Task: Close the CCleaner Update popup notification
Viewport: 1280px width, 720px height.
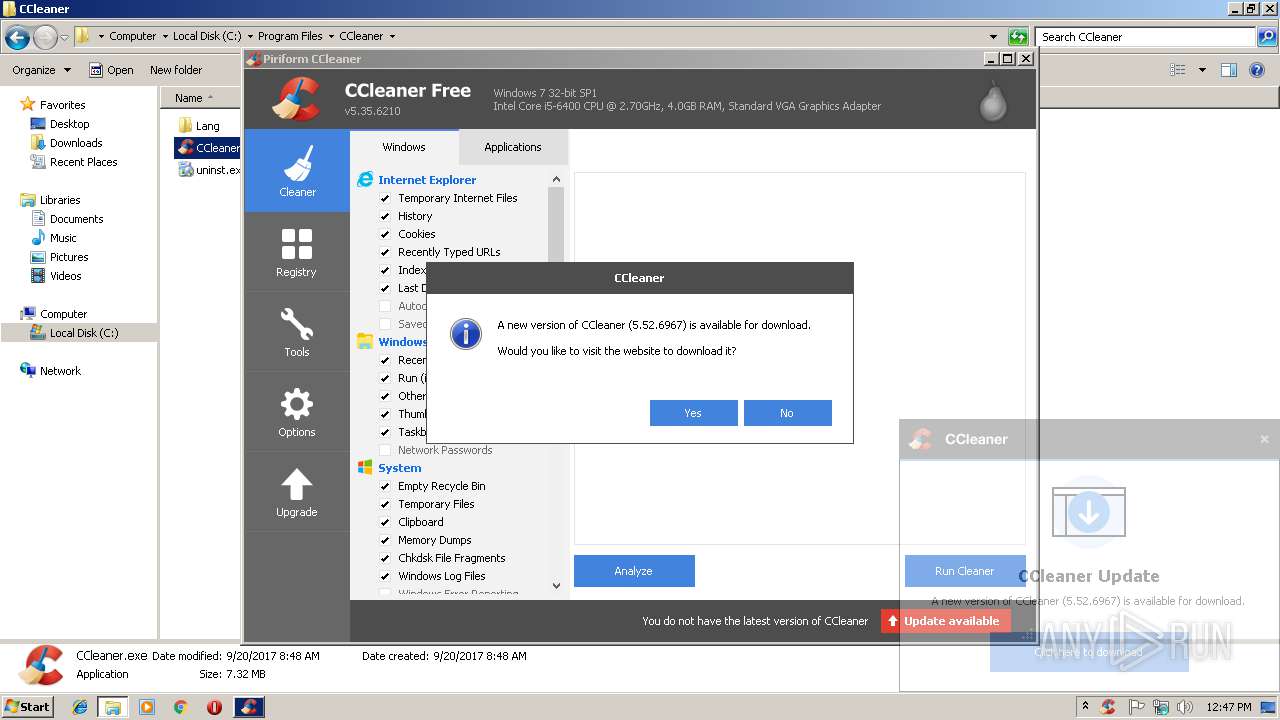Action: click(1264, 439)
